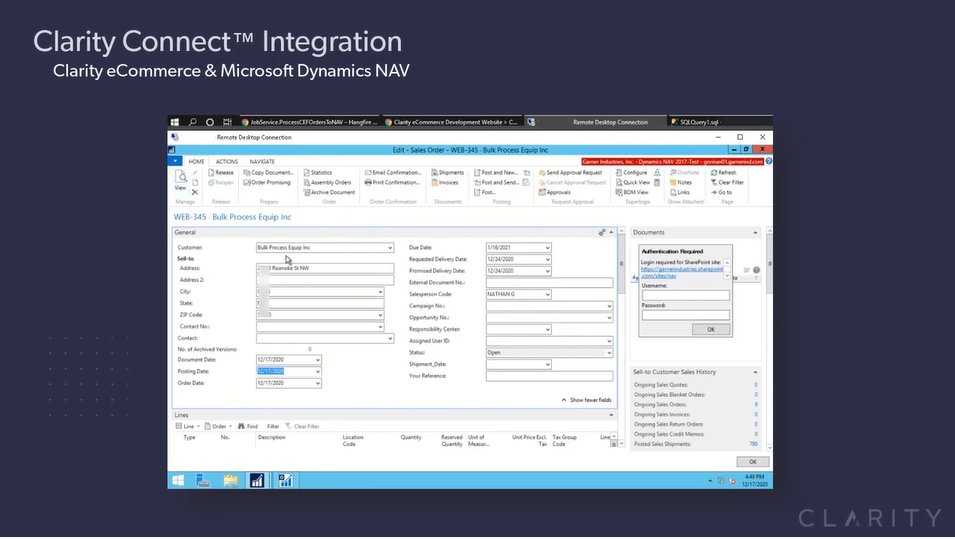Click Show fewer fields
Screen dimensions: 955x539
[586, 400]
